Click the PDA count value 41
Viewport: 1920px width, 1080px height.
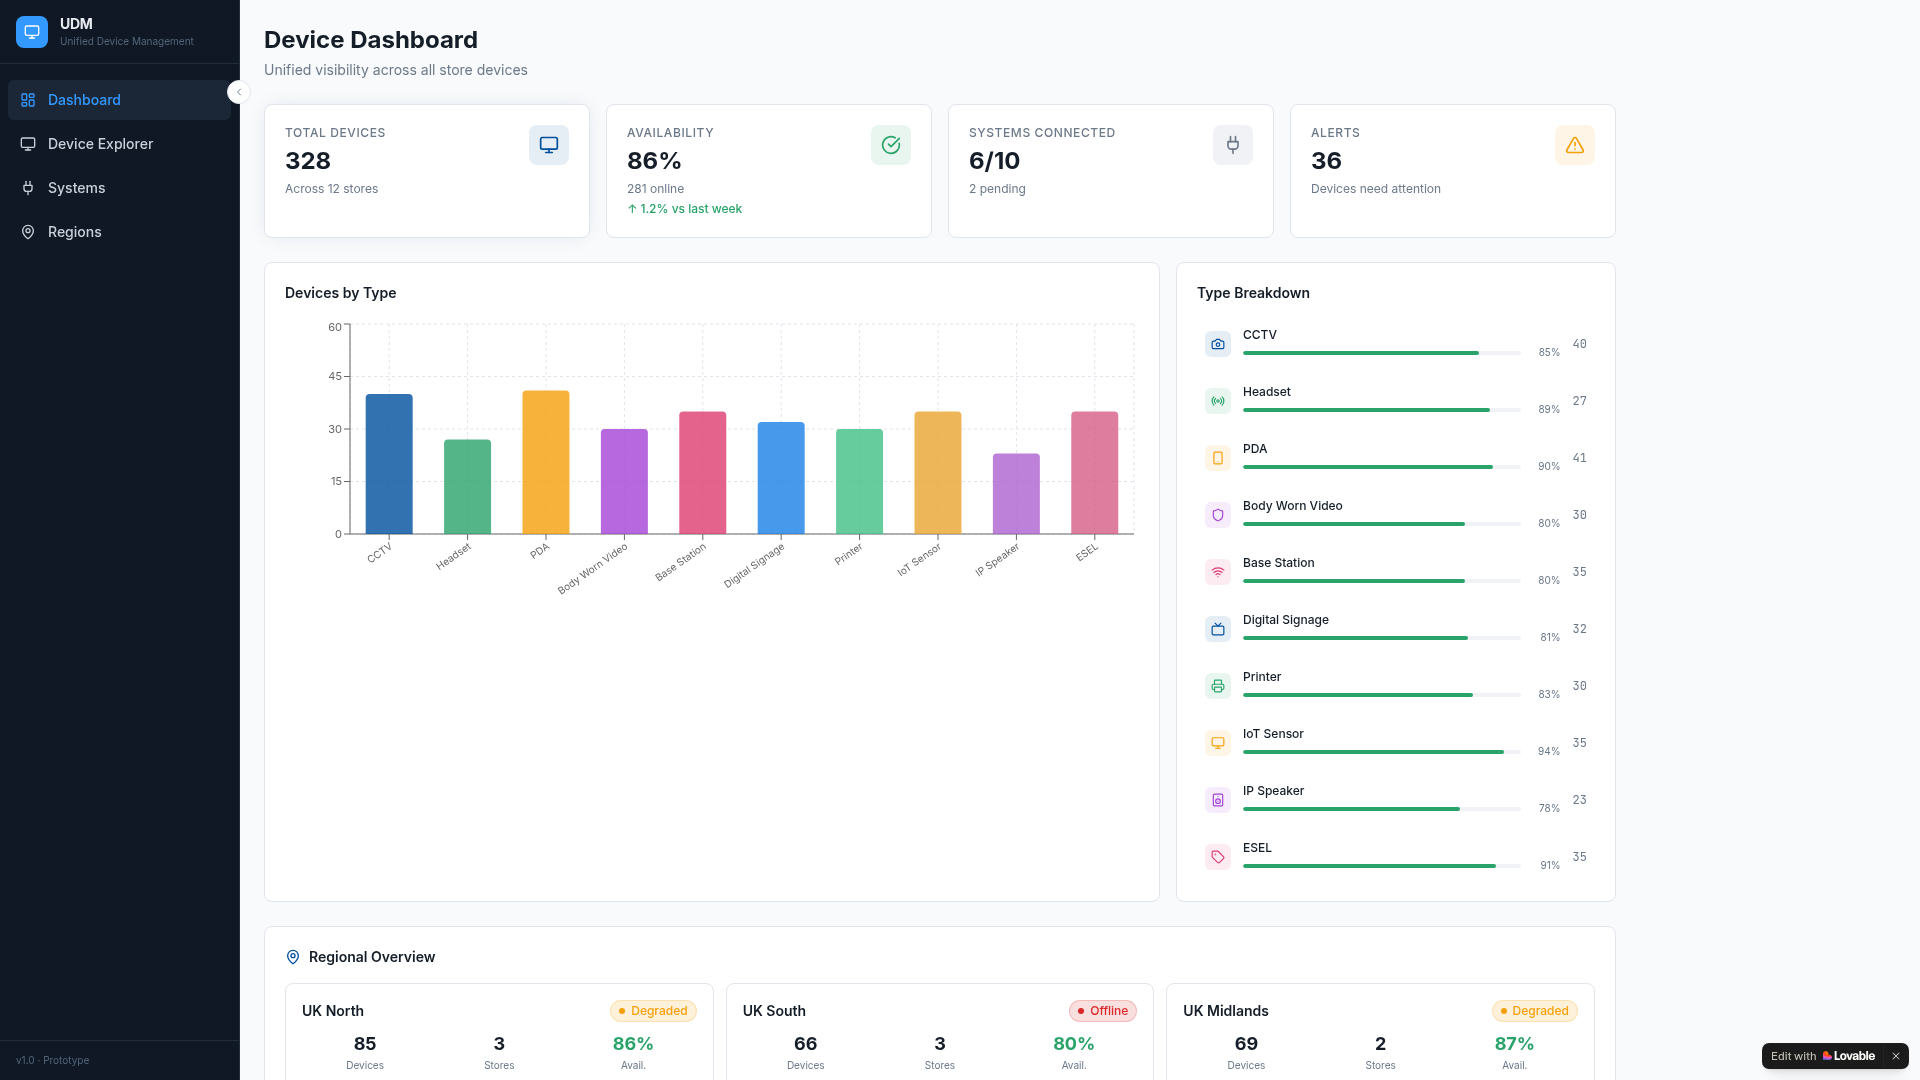[x=1580, y=458]
